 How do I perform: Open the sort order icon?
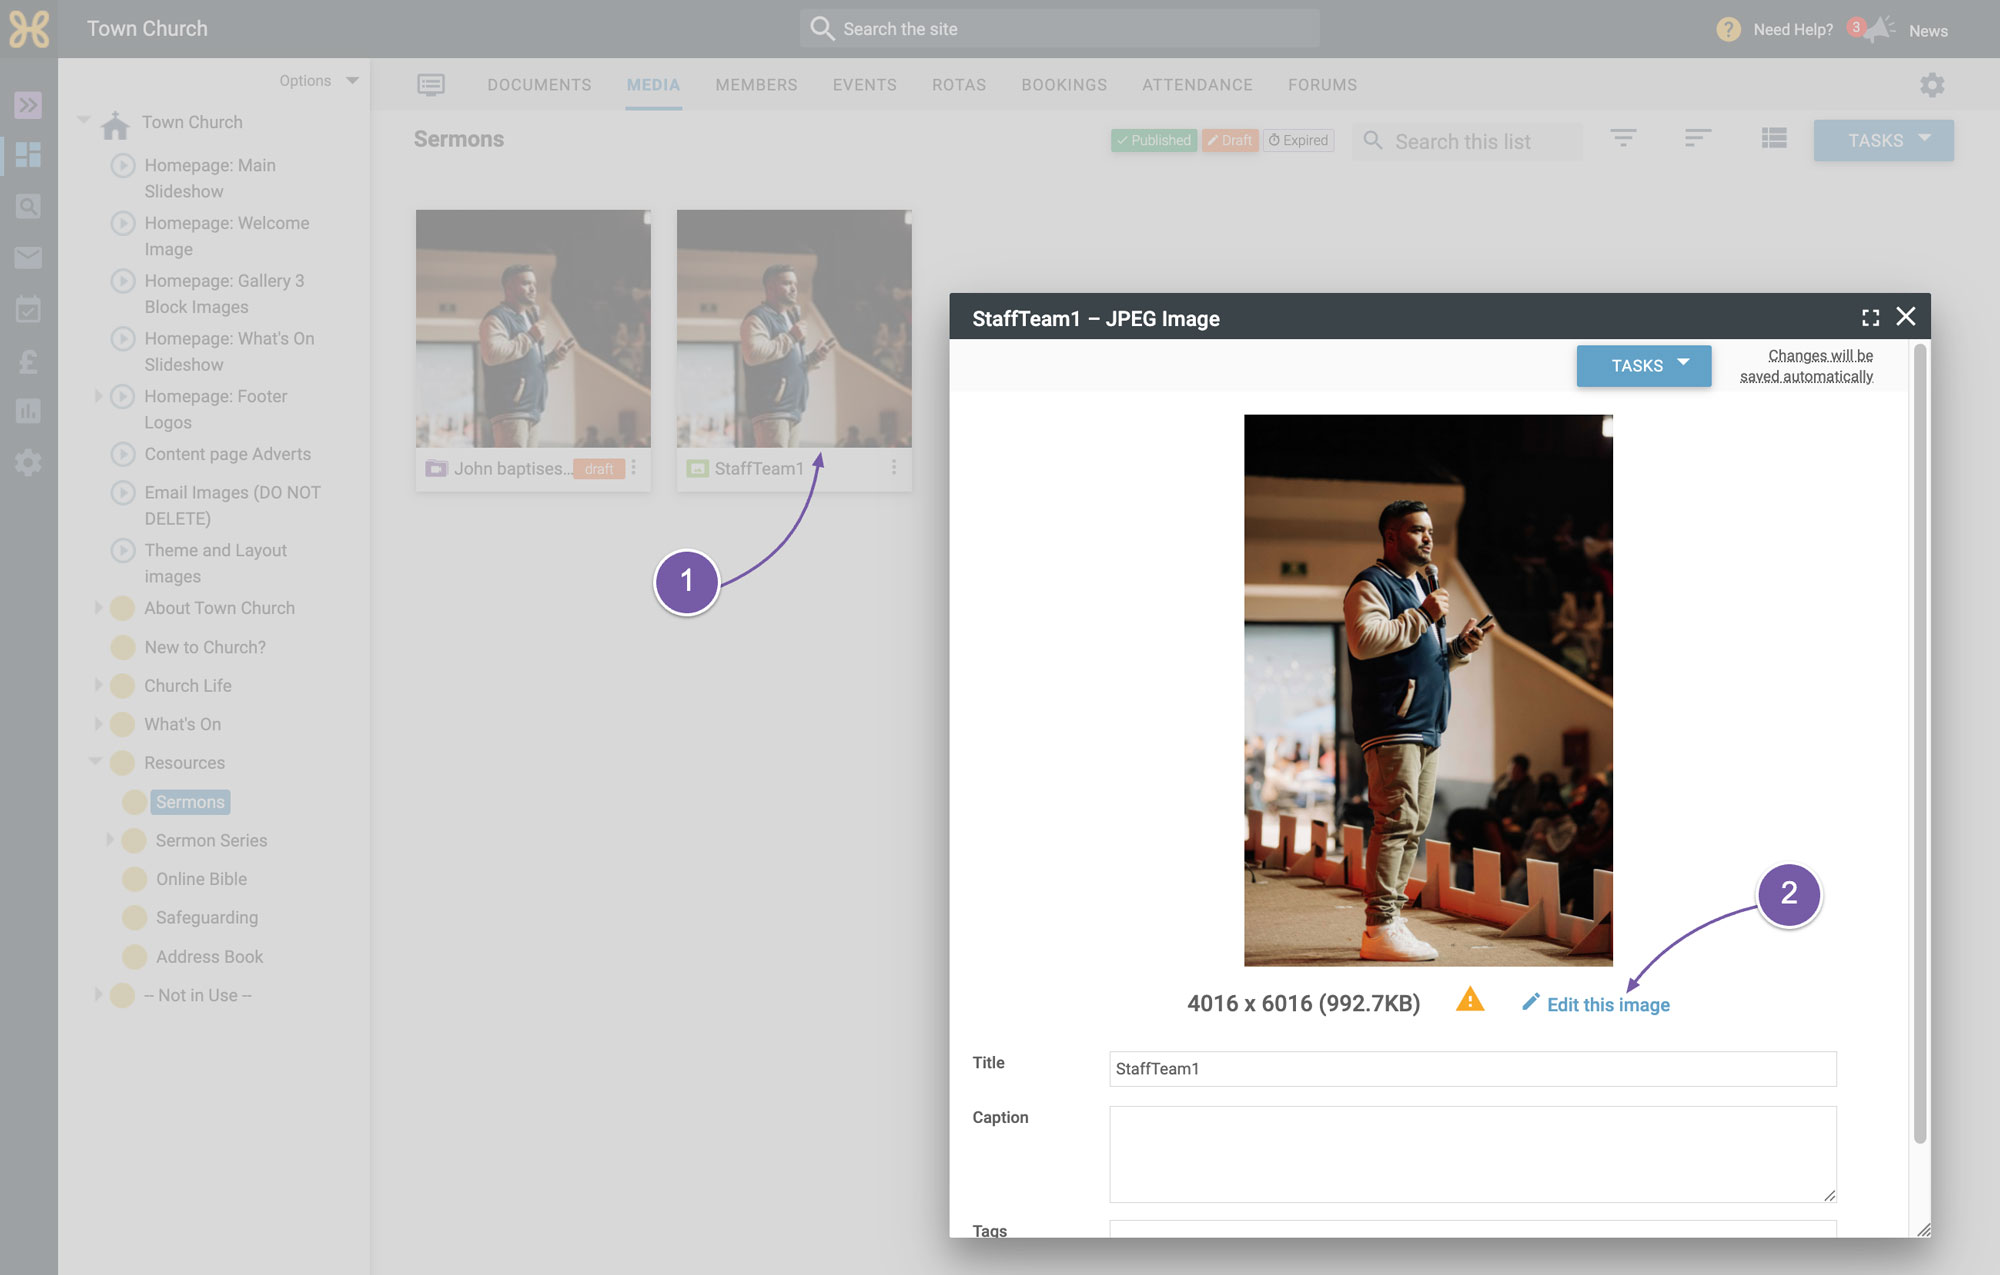(x=1697, y=139)
